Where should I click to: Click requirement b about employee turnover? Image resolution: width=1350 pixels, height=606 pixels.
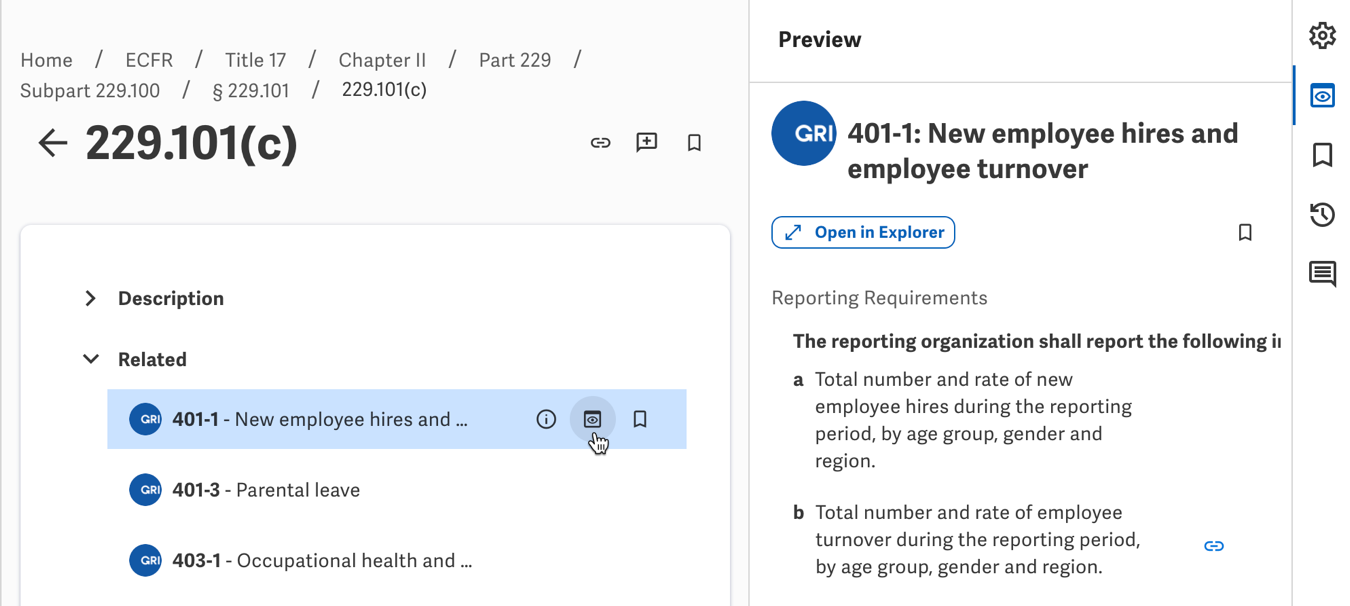[x=978, y=540]
